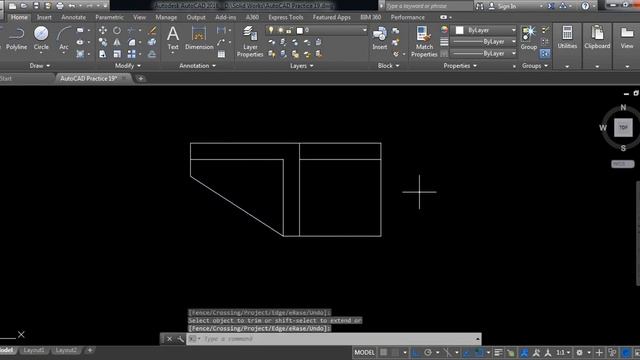Select the Offset tool in Modify
The image size is (640, 360).
(x=152, y=54)
